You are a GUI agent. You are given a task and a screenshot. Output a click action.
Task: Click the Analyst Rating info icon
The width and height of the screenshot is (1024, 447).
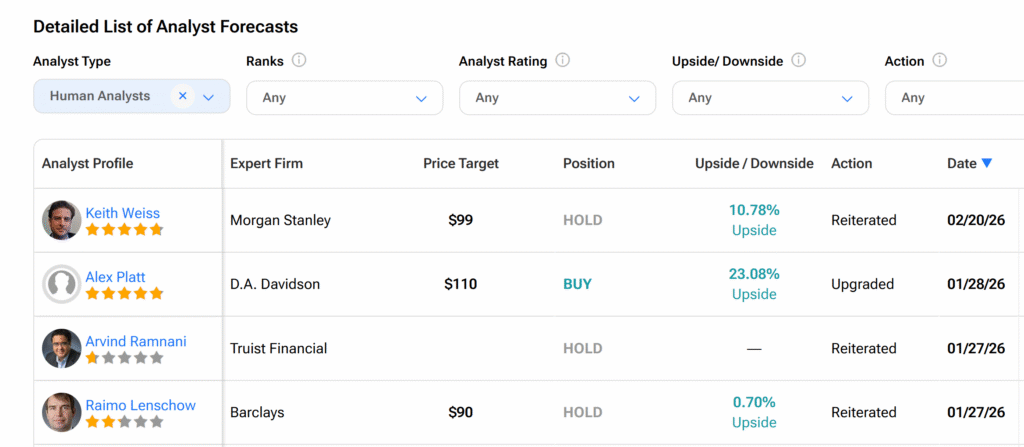pyautogui.click(x=563, y=60)
